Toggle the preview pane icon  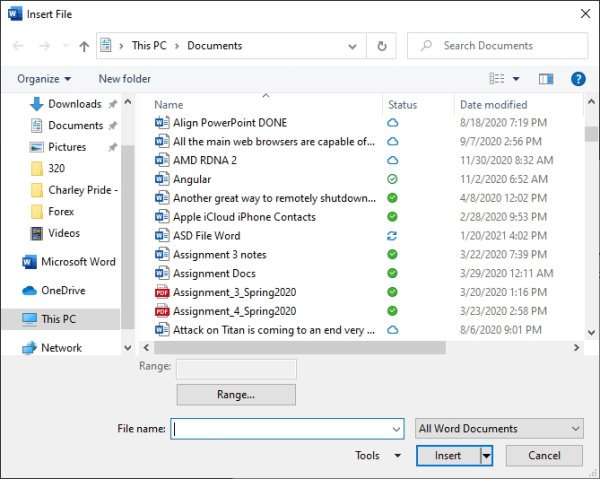tap(546, 79)
